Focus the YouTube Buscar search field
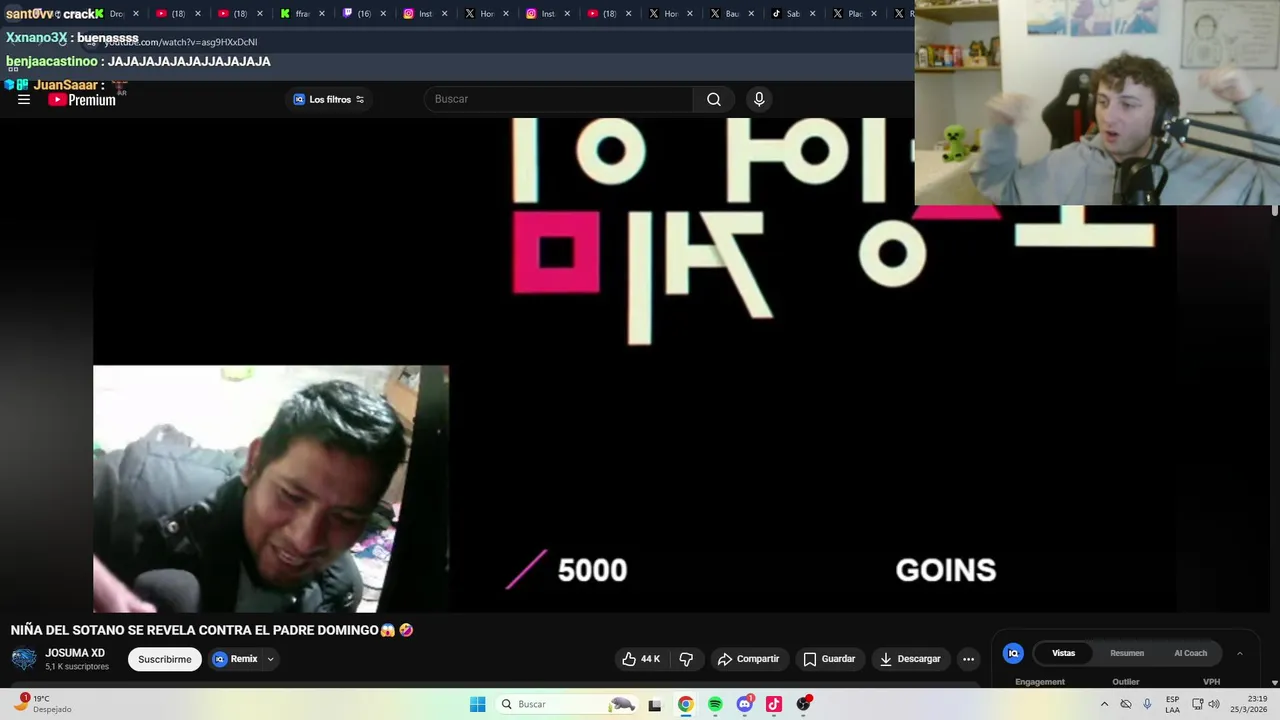Image resolution: width=1280 pixels, height=720 pixels. [558, 99]
